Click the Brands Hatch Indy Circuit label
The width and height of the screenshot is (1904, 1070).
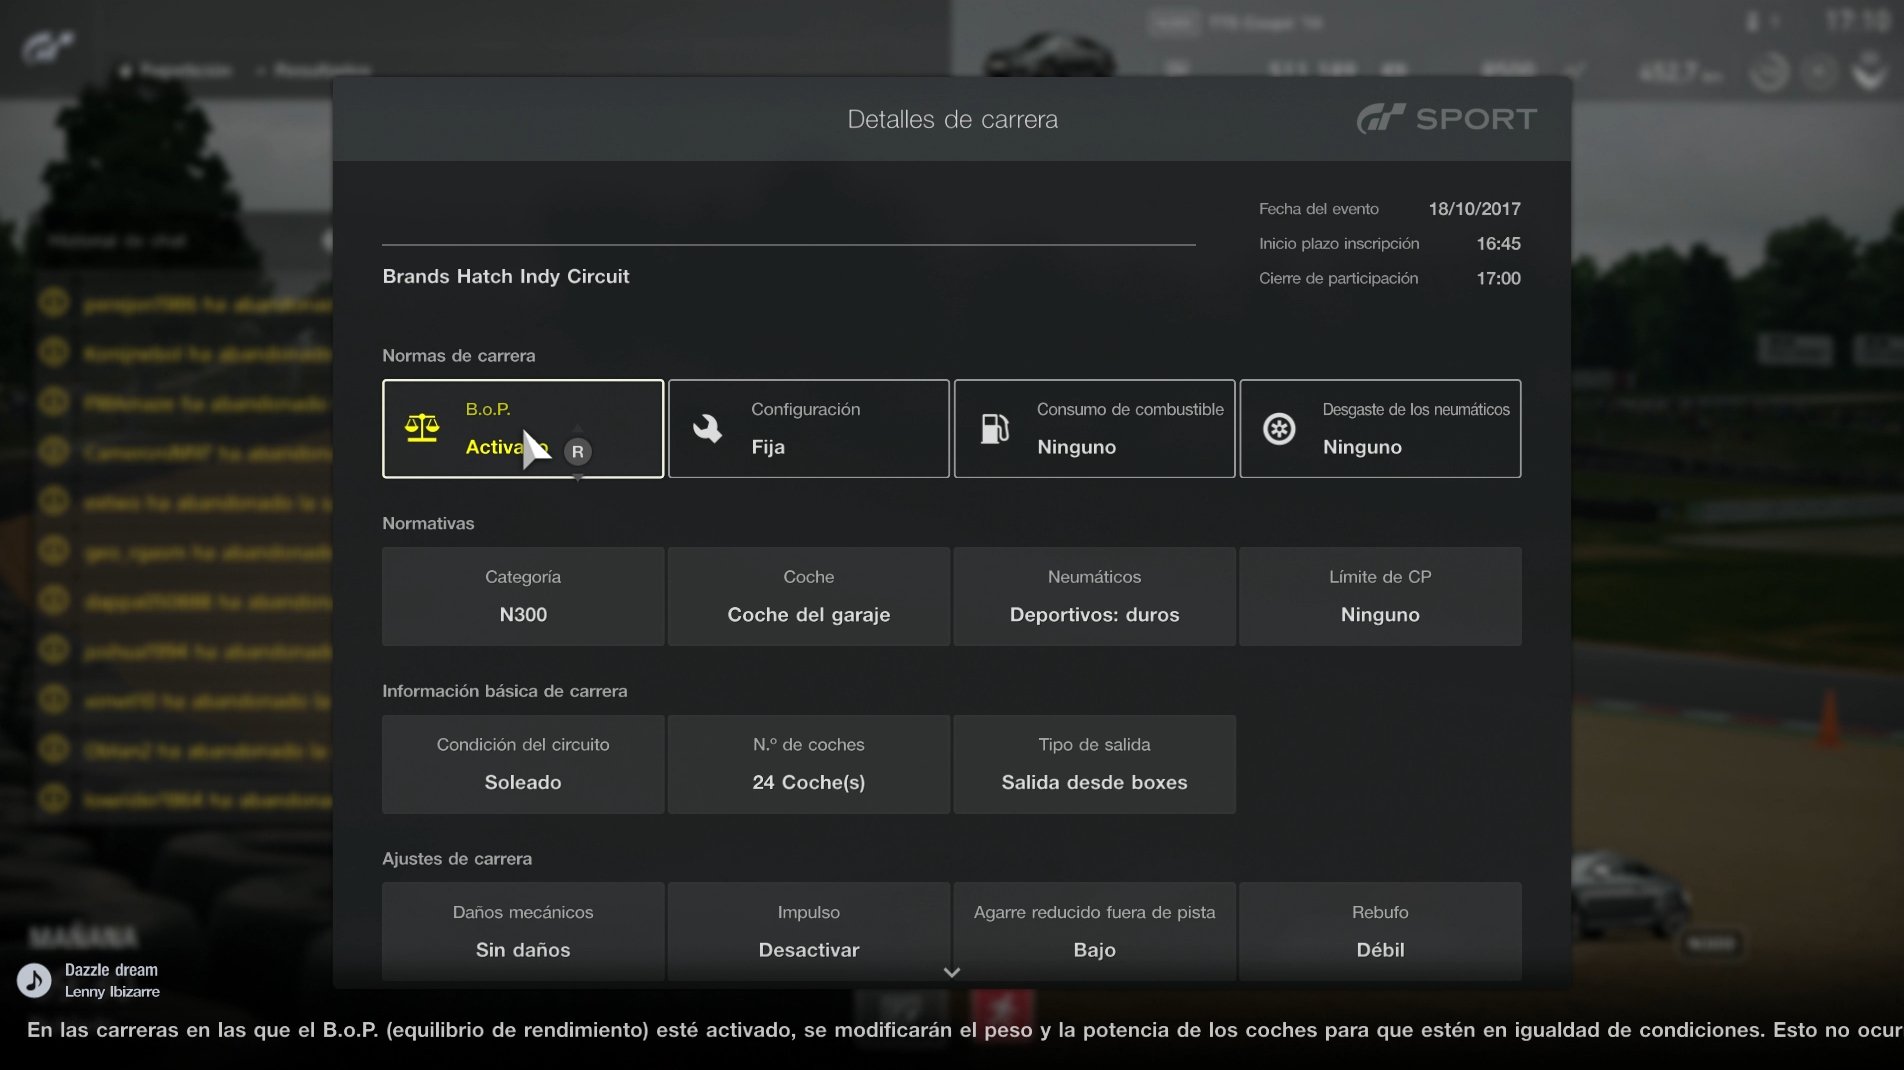pyautogui.click(x=505, y=276)
